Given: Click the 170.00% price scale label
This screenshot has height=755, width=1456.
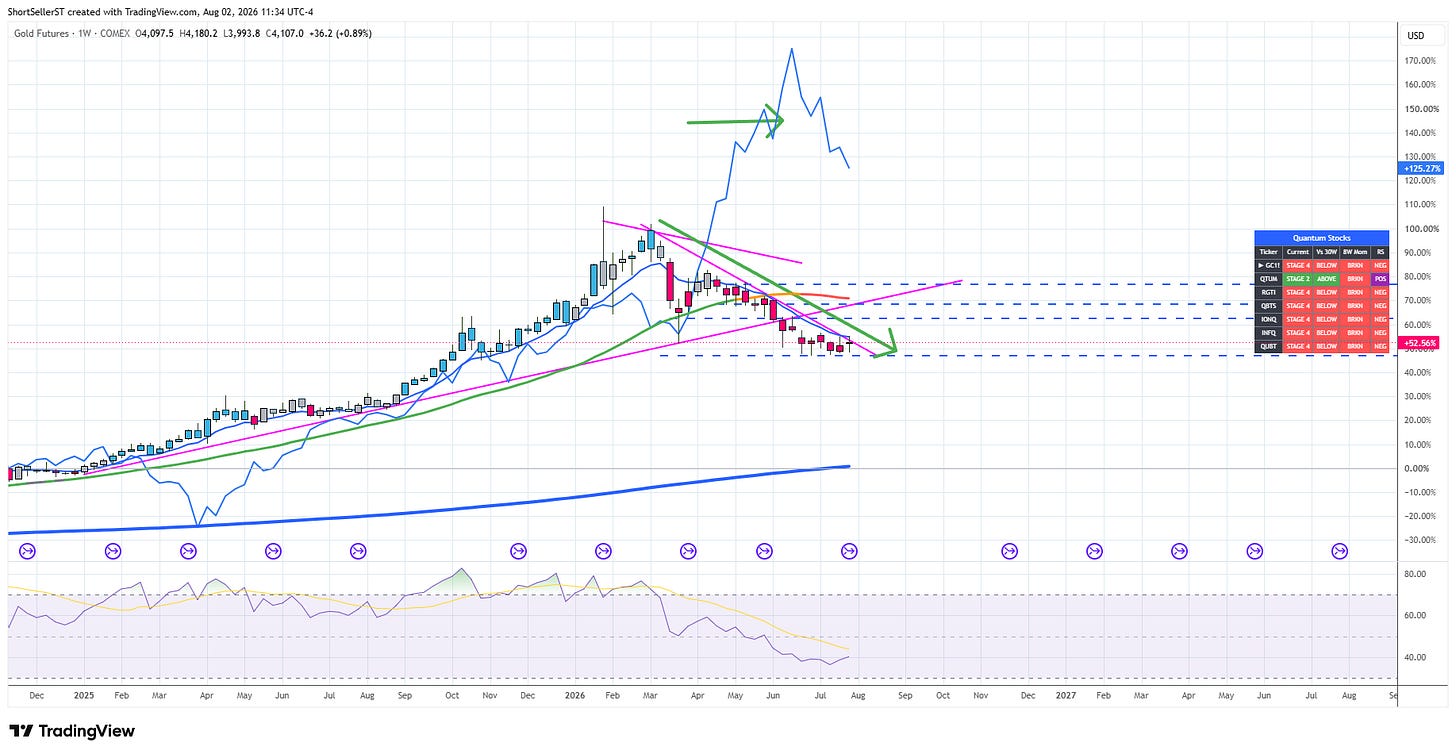Looking at the screenshot, I should click(x=1420, y=60).
